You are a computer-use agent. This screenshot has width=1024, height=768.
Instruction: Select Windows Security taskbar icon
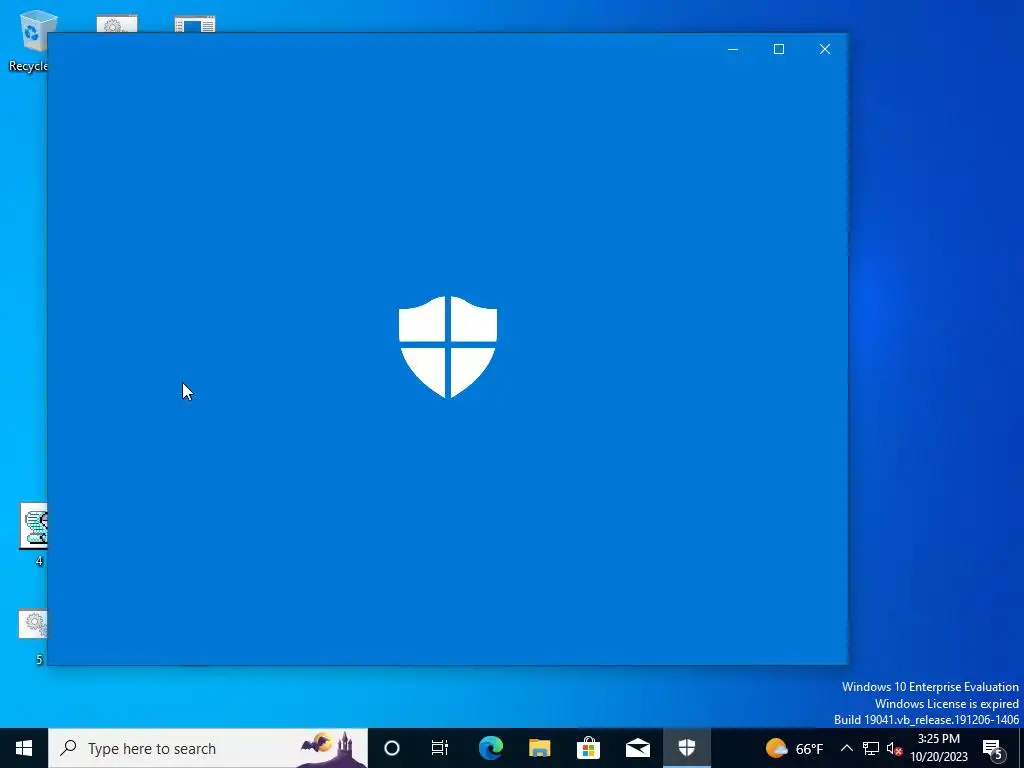click(686, 748)
